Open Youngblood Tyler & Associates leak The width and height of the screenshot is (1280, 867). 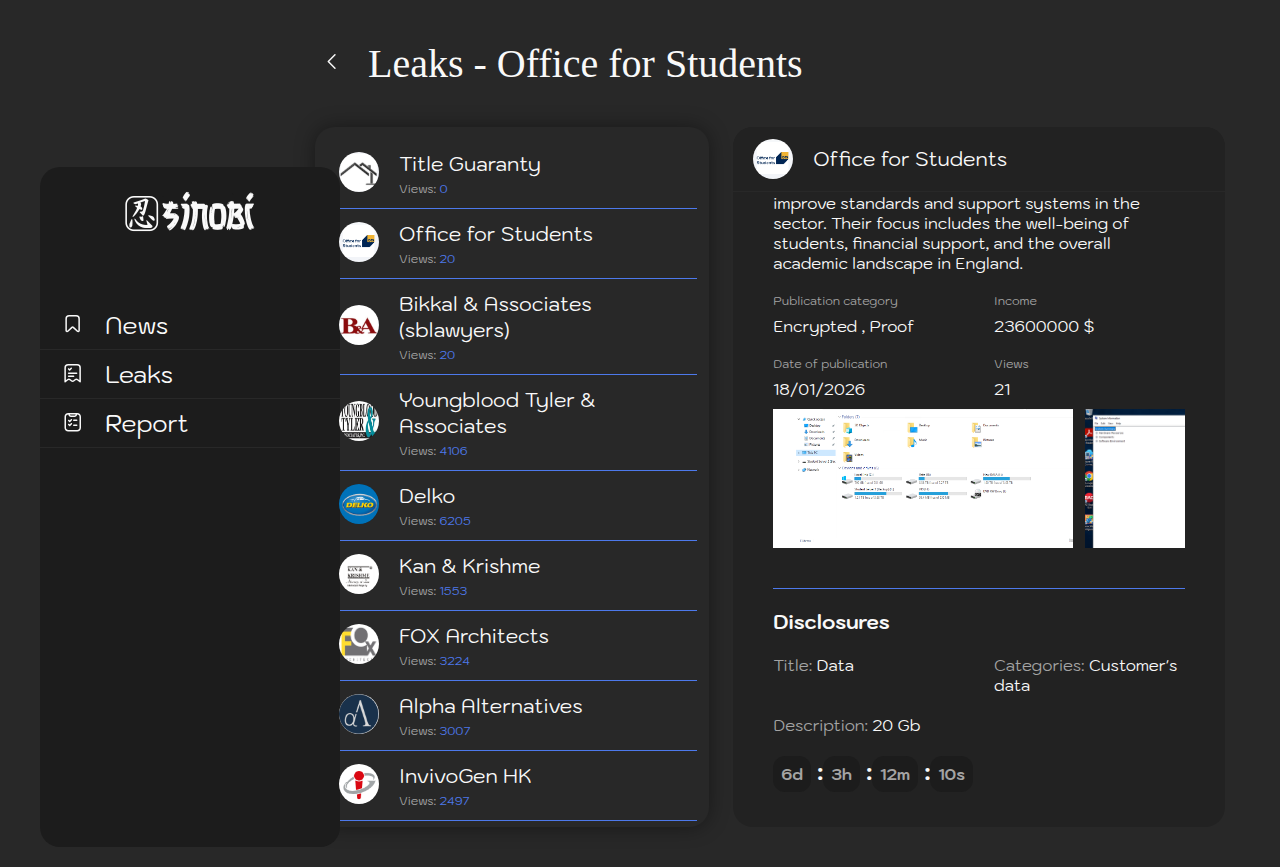tap(497, 413)
